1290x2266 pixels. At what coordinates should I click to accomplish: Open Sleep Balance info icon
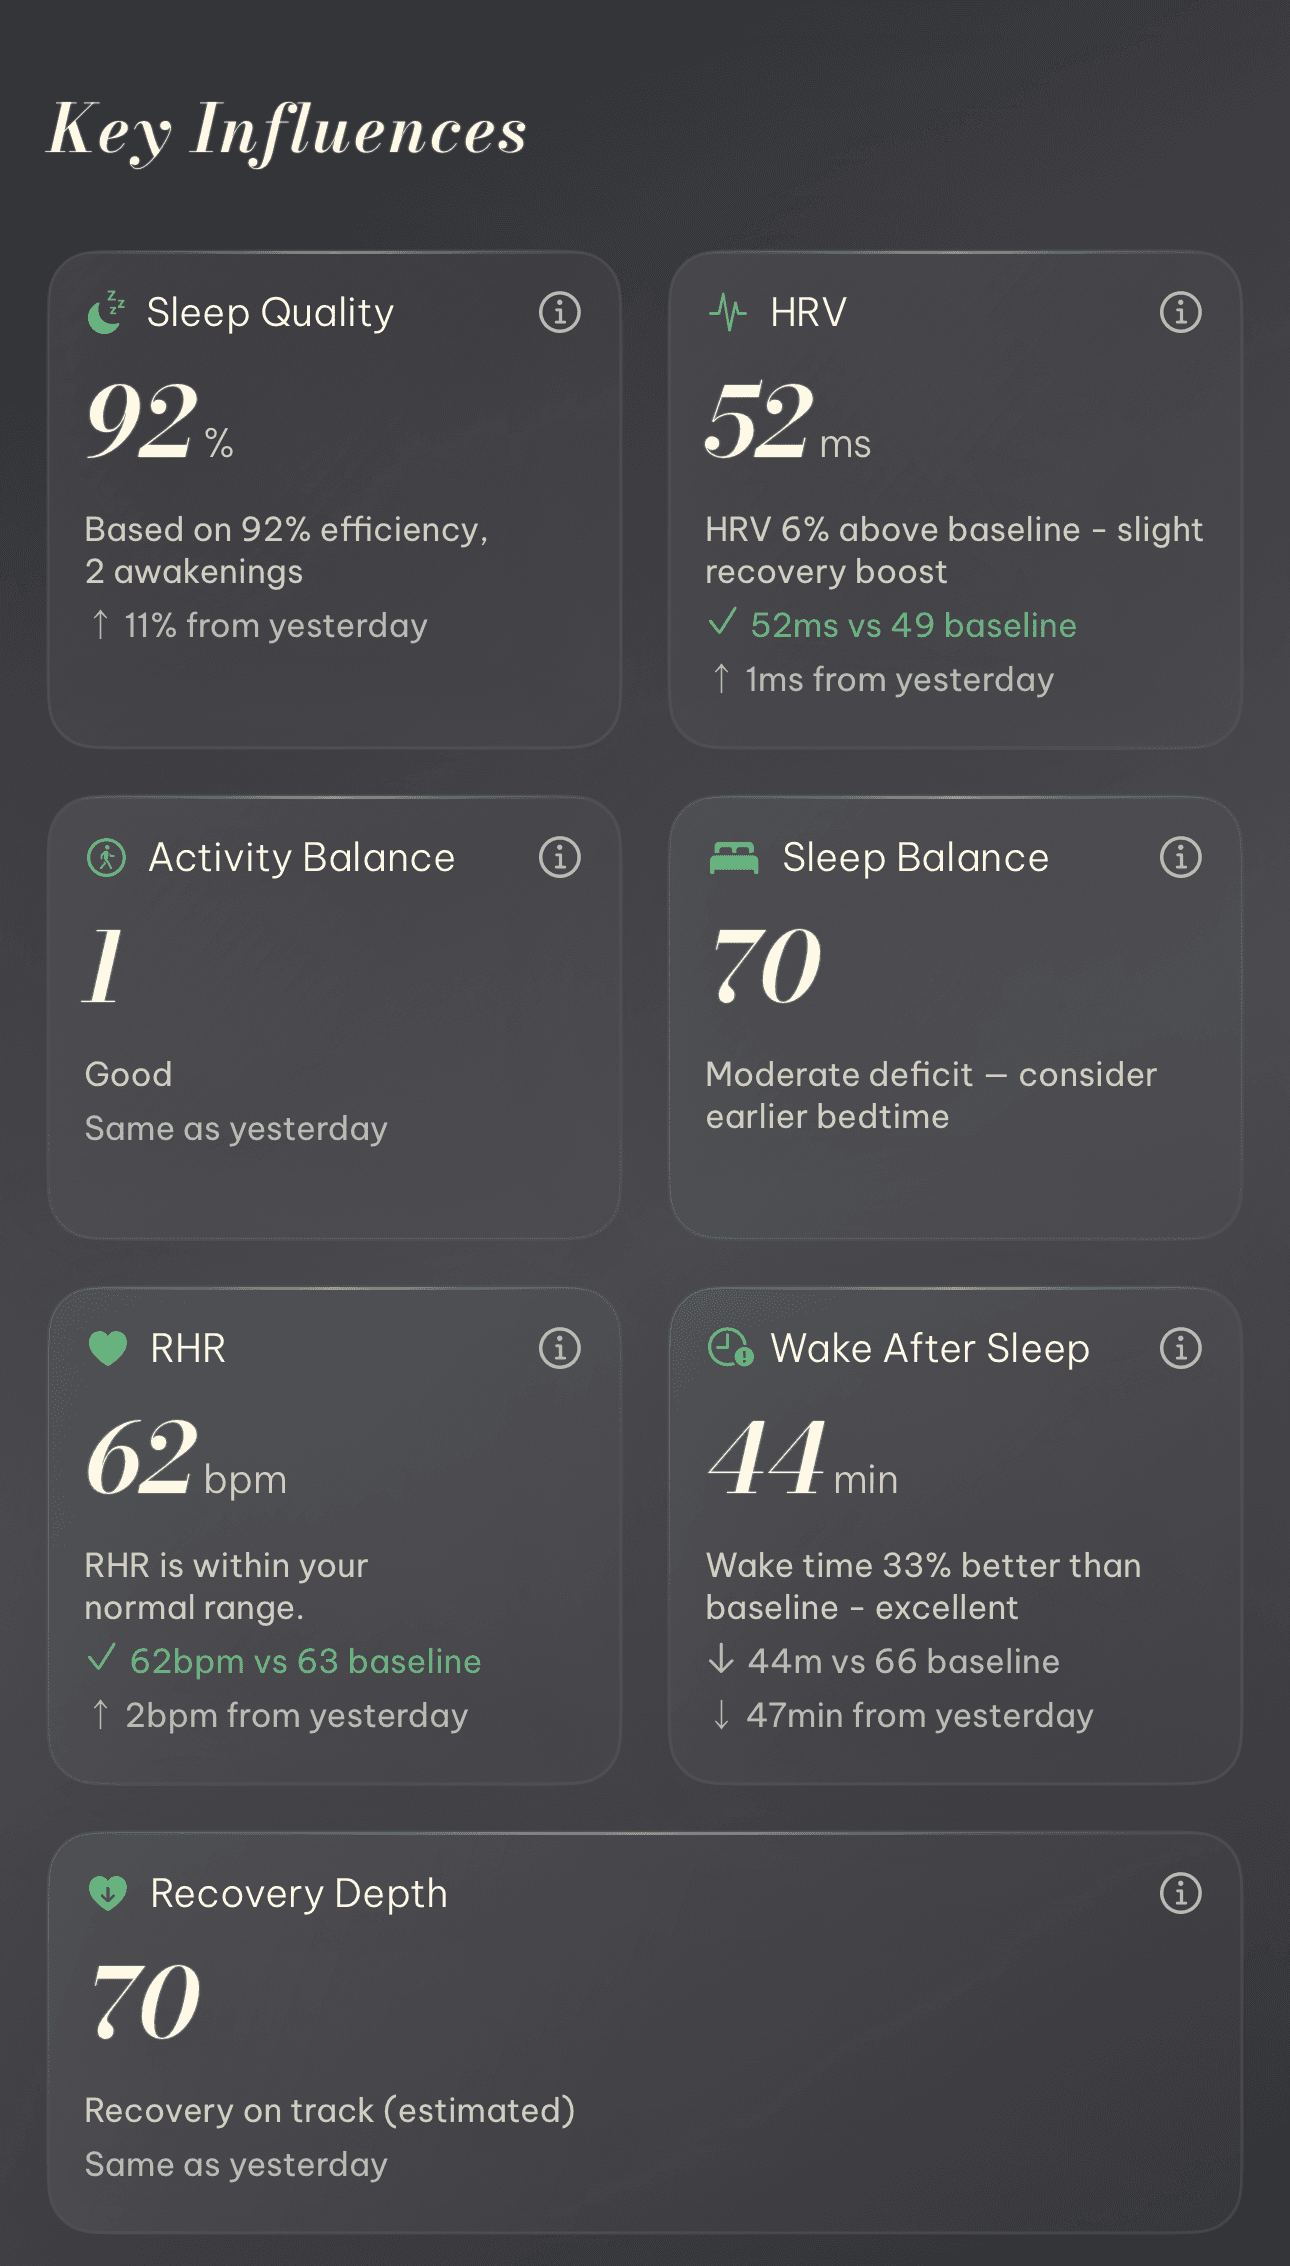pyautogui.click(x=1180, y=858)
